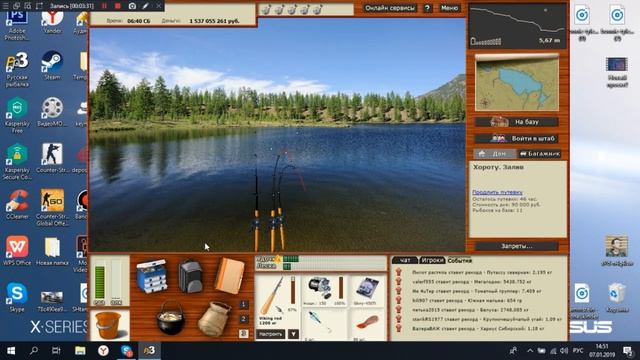Image resolution: width=640 pixels, height=360 pixels.
Task: Open the Windows notification center
Action: tap(627, 351)
